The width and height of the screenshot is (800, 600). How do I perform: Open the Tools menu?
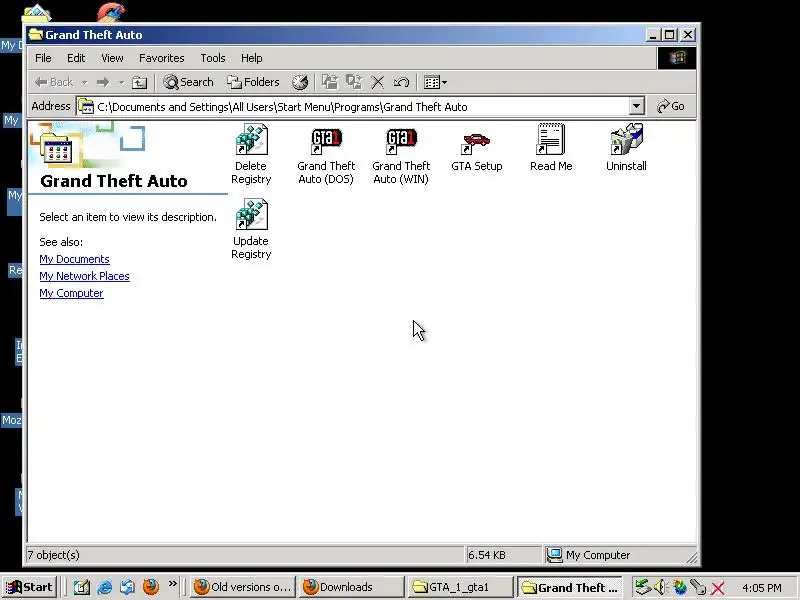pos(213,58)
